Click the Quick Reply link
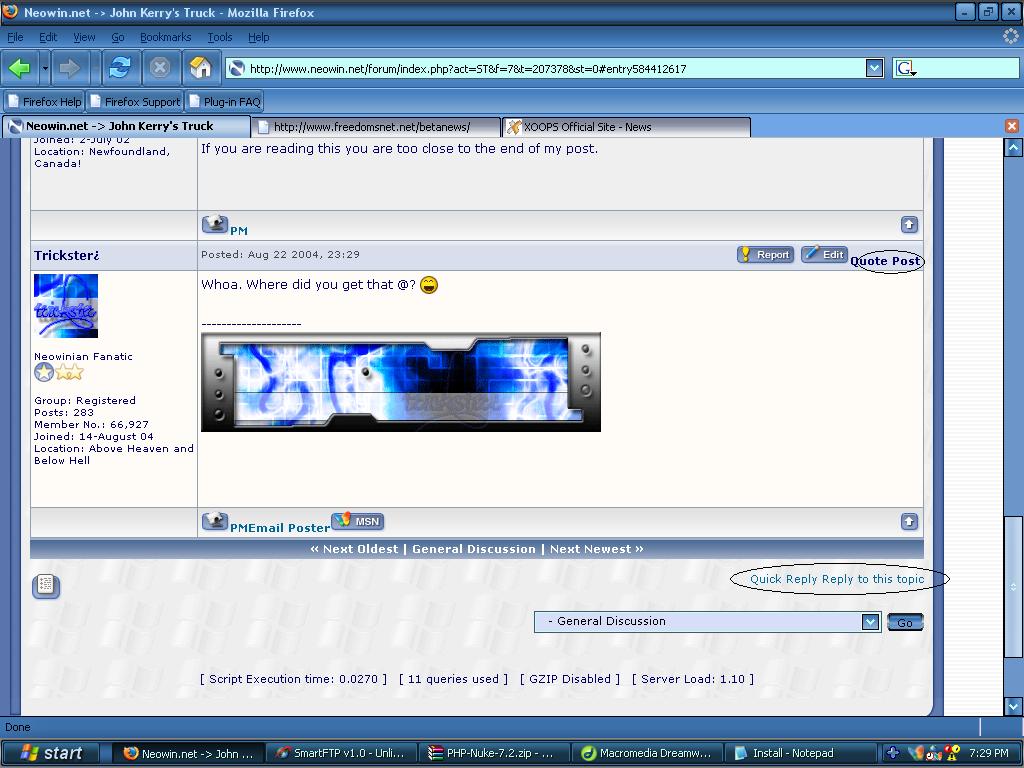This screenshot has height=768, width=1024. [x=784, y=579]
